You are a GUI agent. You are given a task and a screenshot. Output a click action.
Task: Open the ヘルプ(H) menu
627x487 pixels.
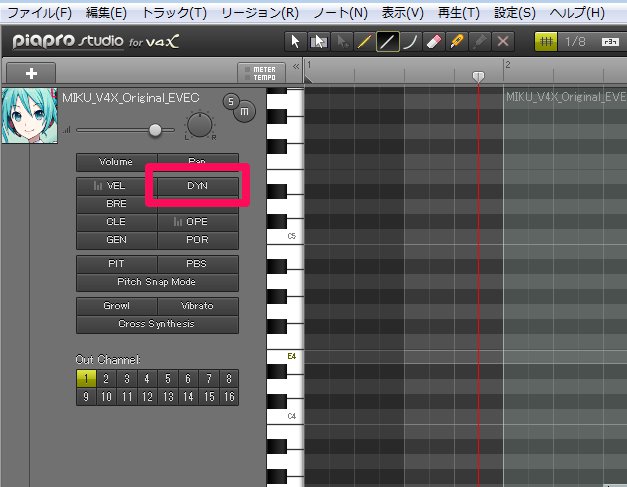(577, 13)
